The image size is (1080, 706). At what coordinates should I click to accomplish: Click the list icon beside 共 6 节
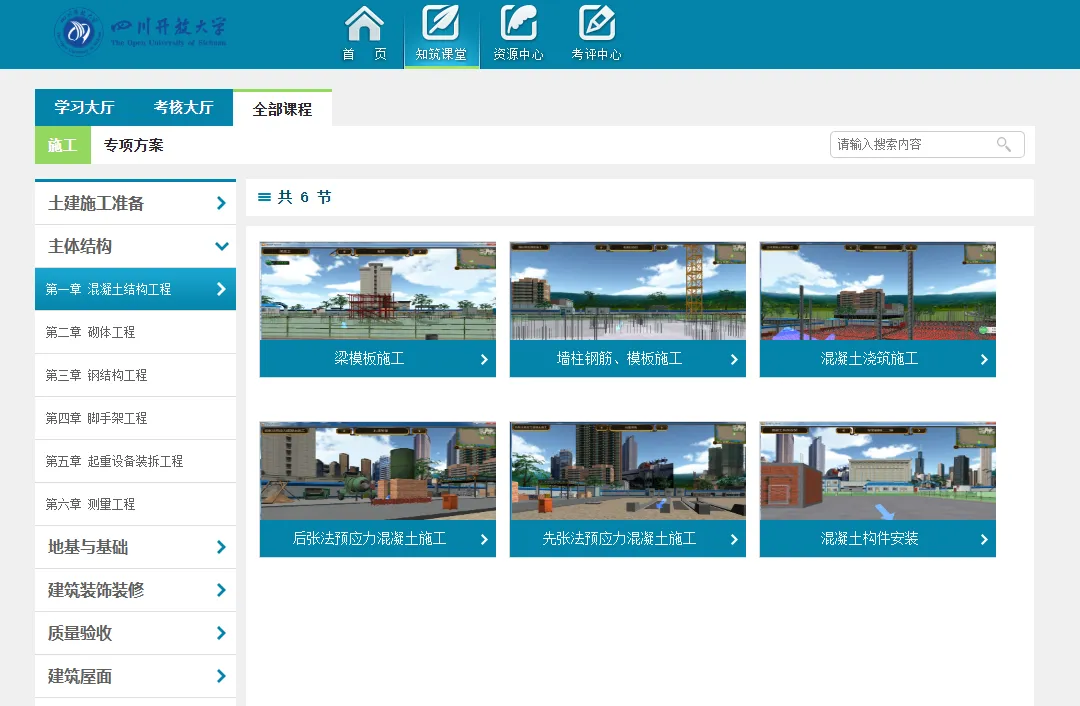tap(264, 198)
